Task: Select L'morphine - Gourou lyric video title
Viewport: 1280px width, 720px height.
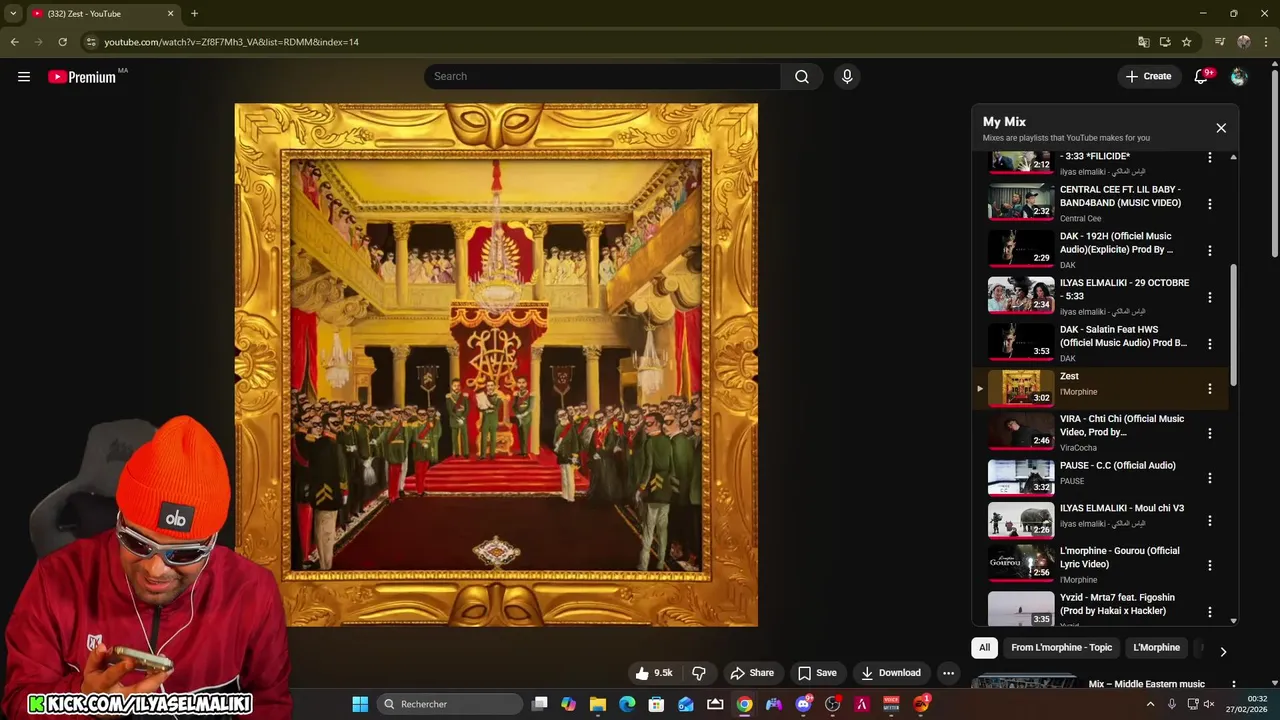Action: (1120, 557)
